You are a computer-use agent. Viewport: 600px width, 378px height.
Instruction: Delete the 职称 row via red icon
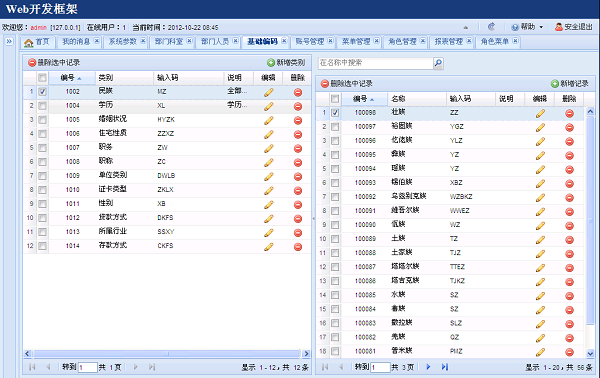coord(298,163)
